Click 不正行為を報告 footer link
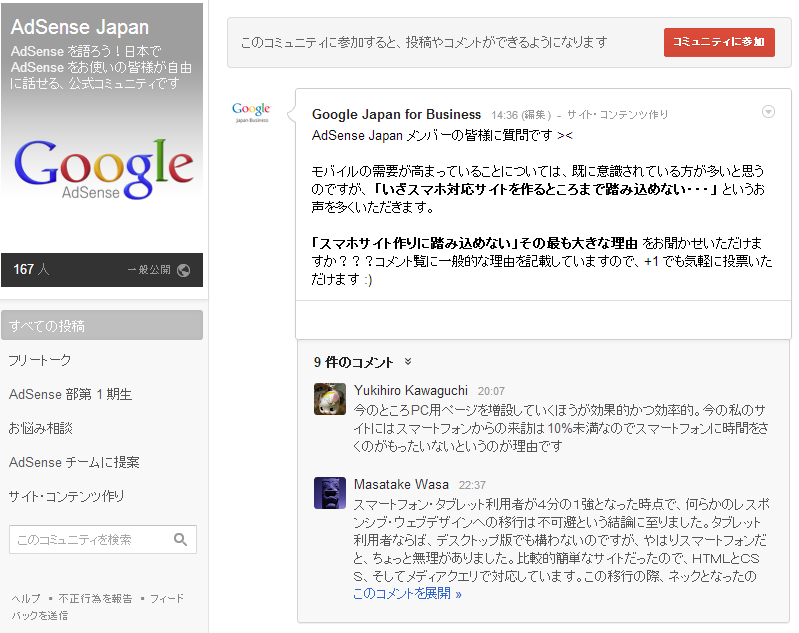Viewport: 799px width, 633px height. click(95, 598)
